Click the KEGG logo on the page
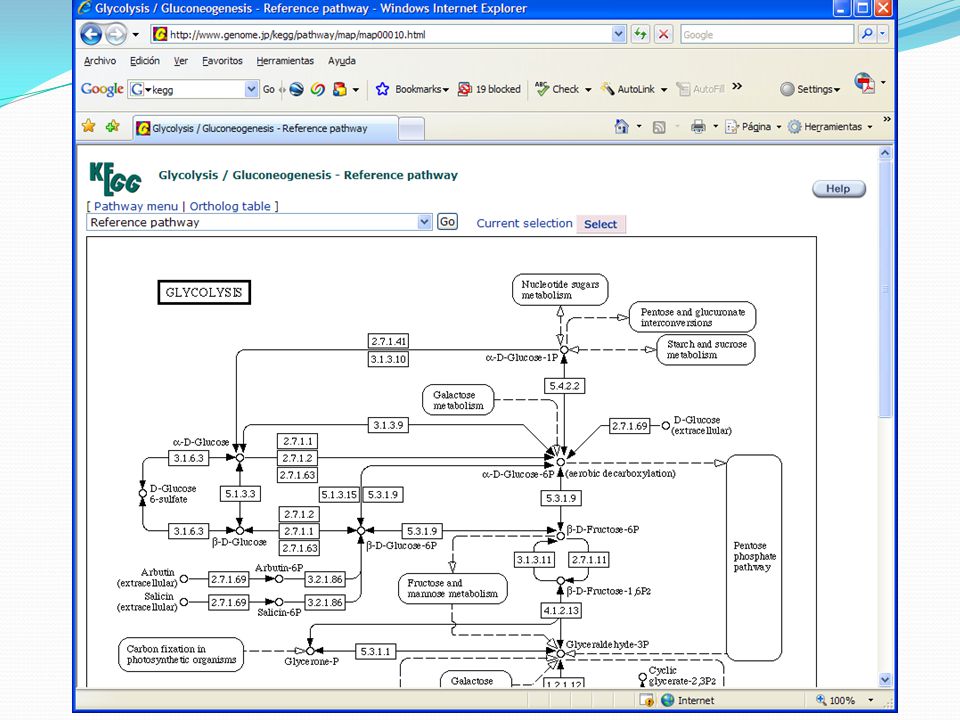This screenshot has height=720, width=960. point(115,178)
